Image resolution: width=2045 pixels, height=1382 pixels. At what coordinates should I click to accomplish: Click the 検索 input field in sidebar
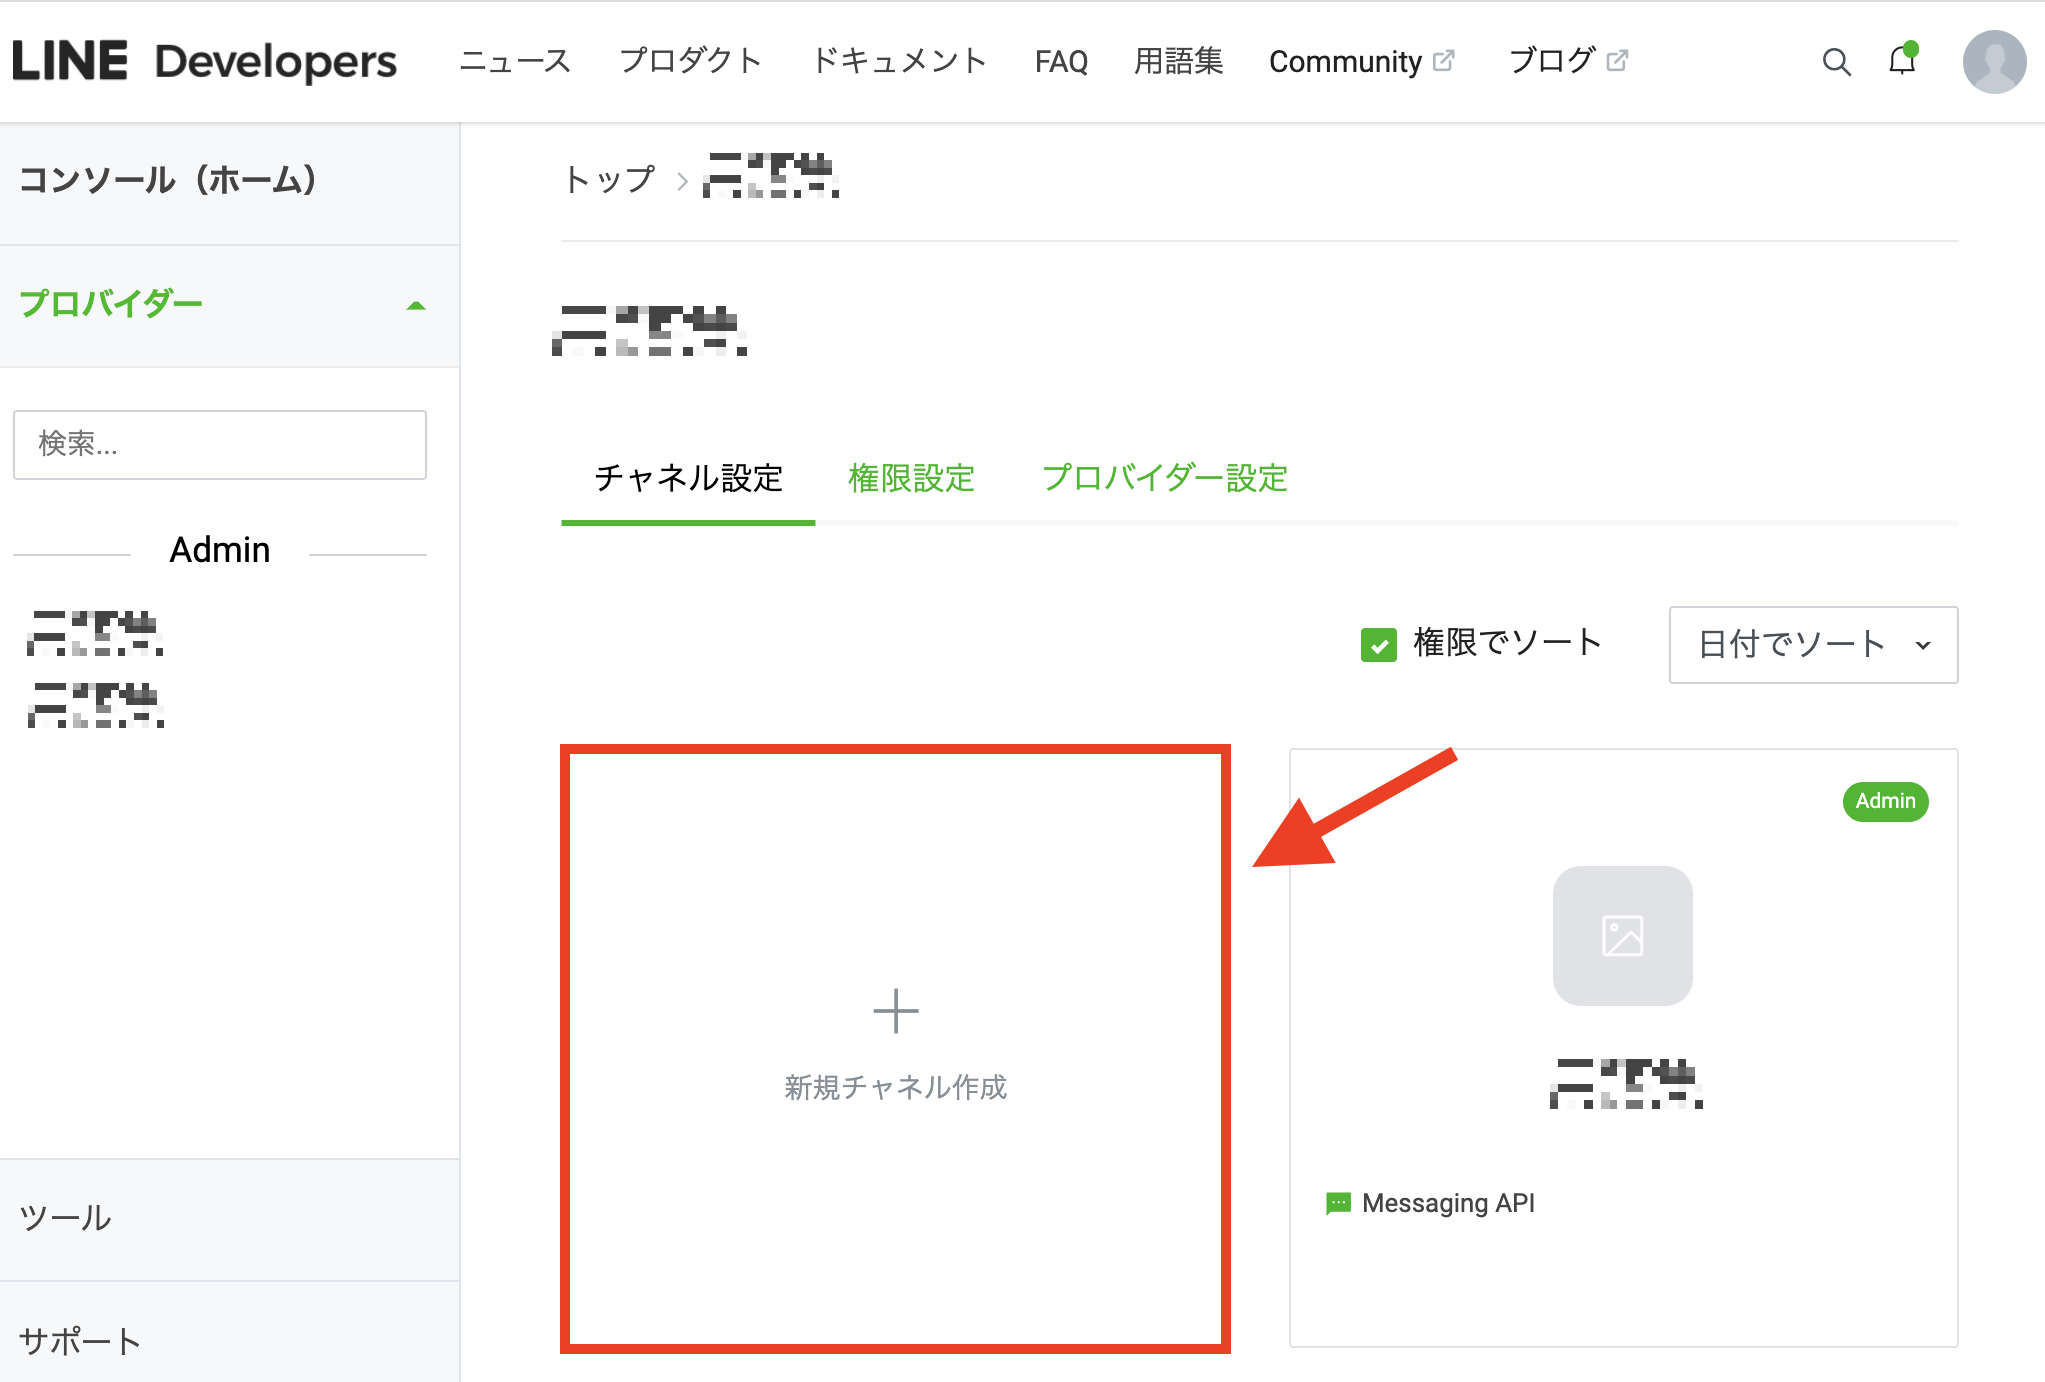(222, 444)
